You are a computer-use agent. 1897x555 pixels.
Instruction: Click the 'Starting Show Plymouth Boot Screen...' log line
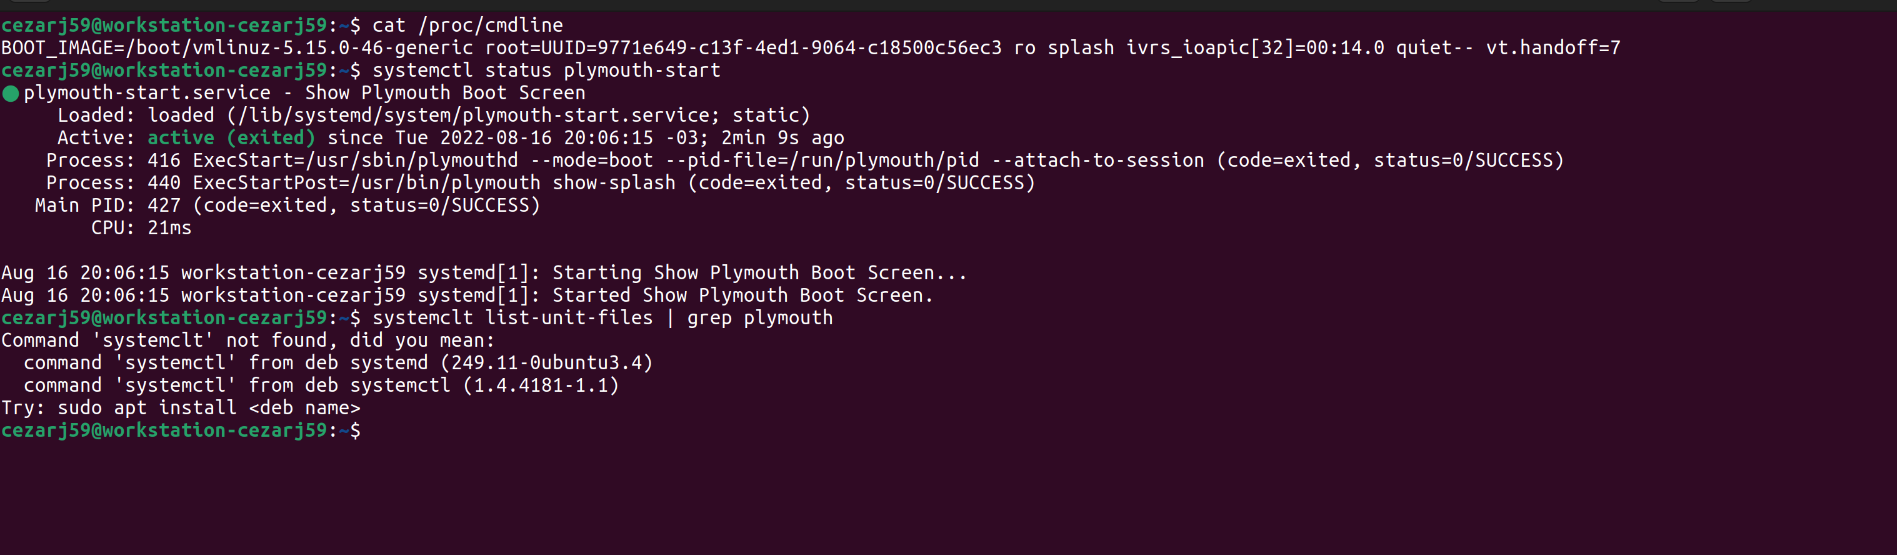(x=484, y=273)
